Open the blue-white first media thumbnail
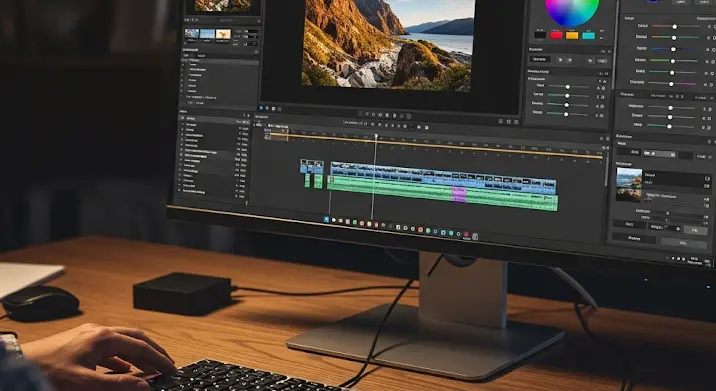Screen dimensions: 716x391 pyautogui.click(x=192, y=33)
